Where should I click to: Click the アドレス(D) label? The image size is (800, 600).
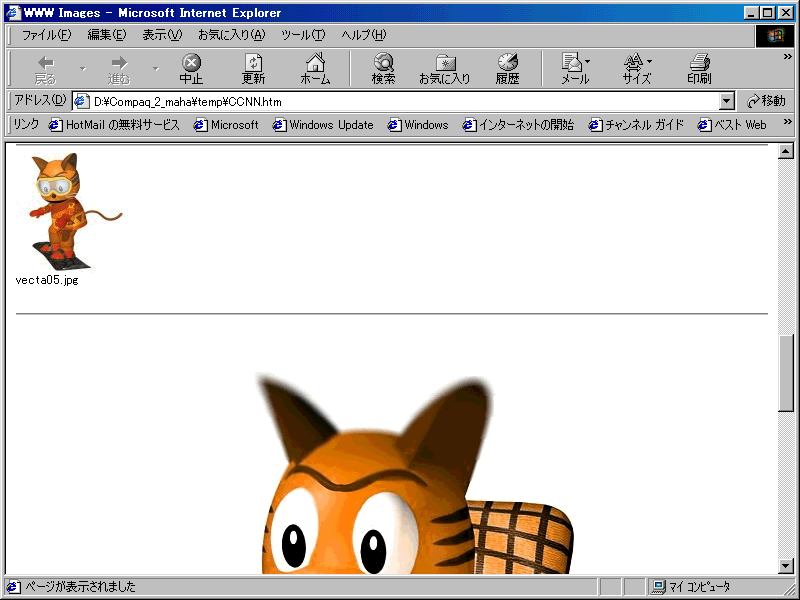(40, 101)
